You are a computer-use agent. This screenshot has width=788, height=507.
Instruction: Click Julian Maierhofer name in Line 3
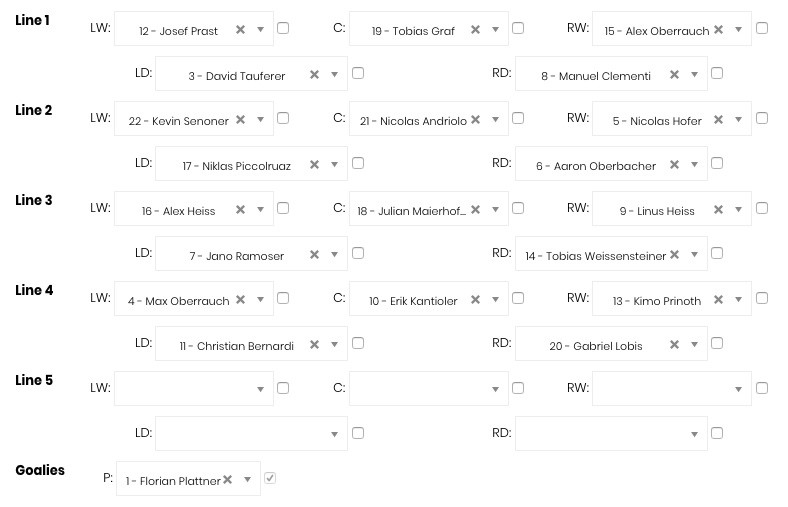[x=411, y=211]
